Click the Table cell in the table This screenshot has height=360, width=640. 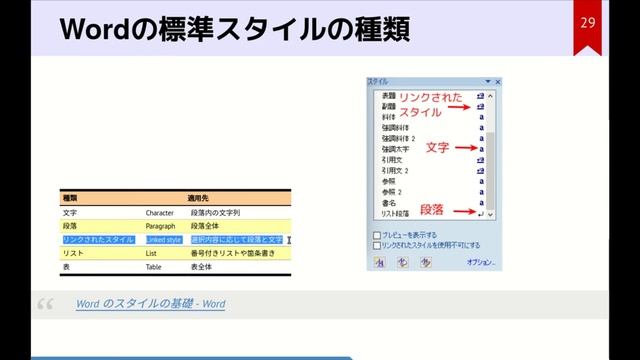(153, 267)
